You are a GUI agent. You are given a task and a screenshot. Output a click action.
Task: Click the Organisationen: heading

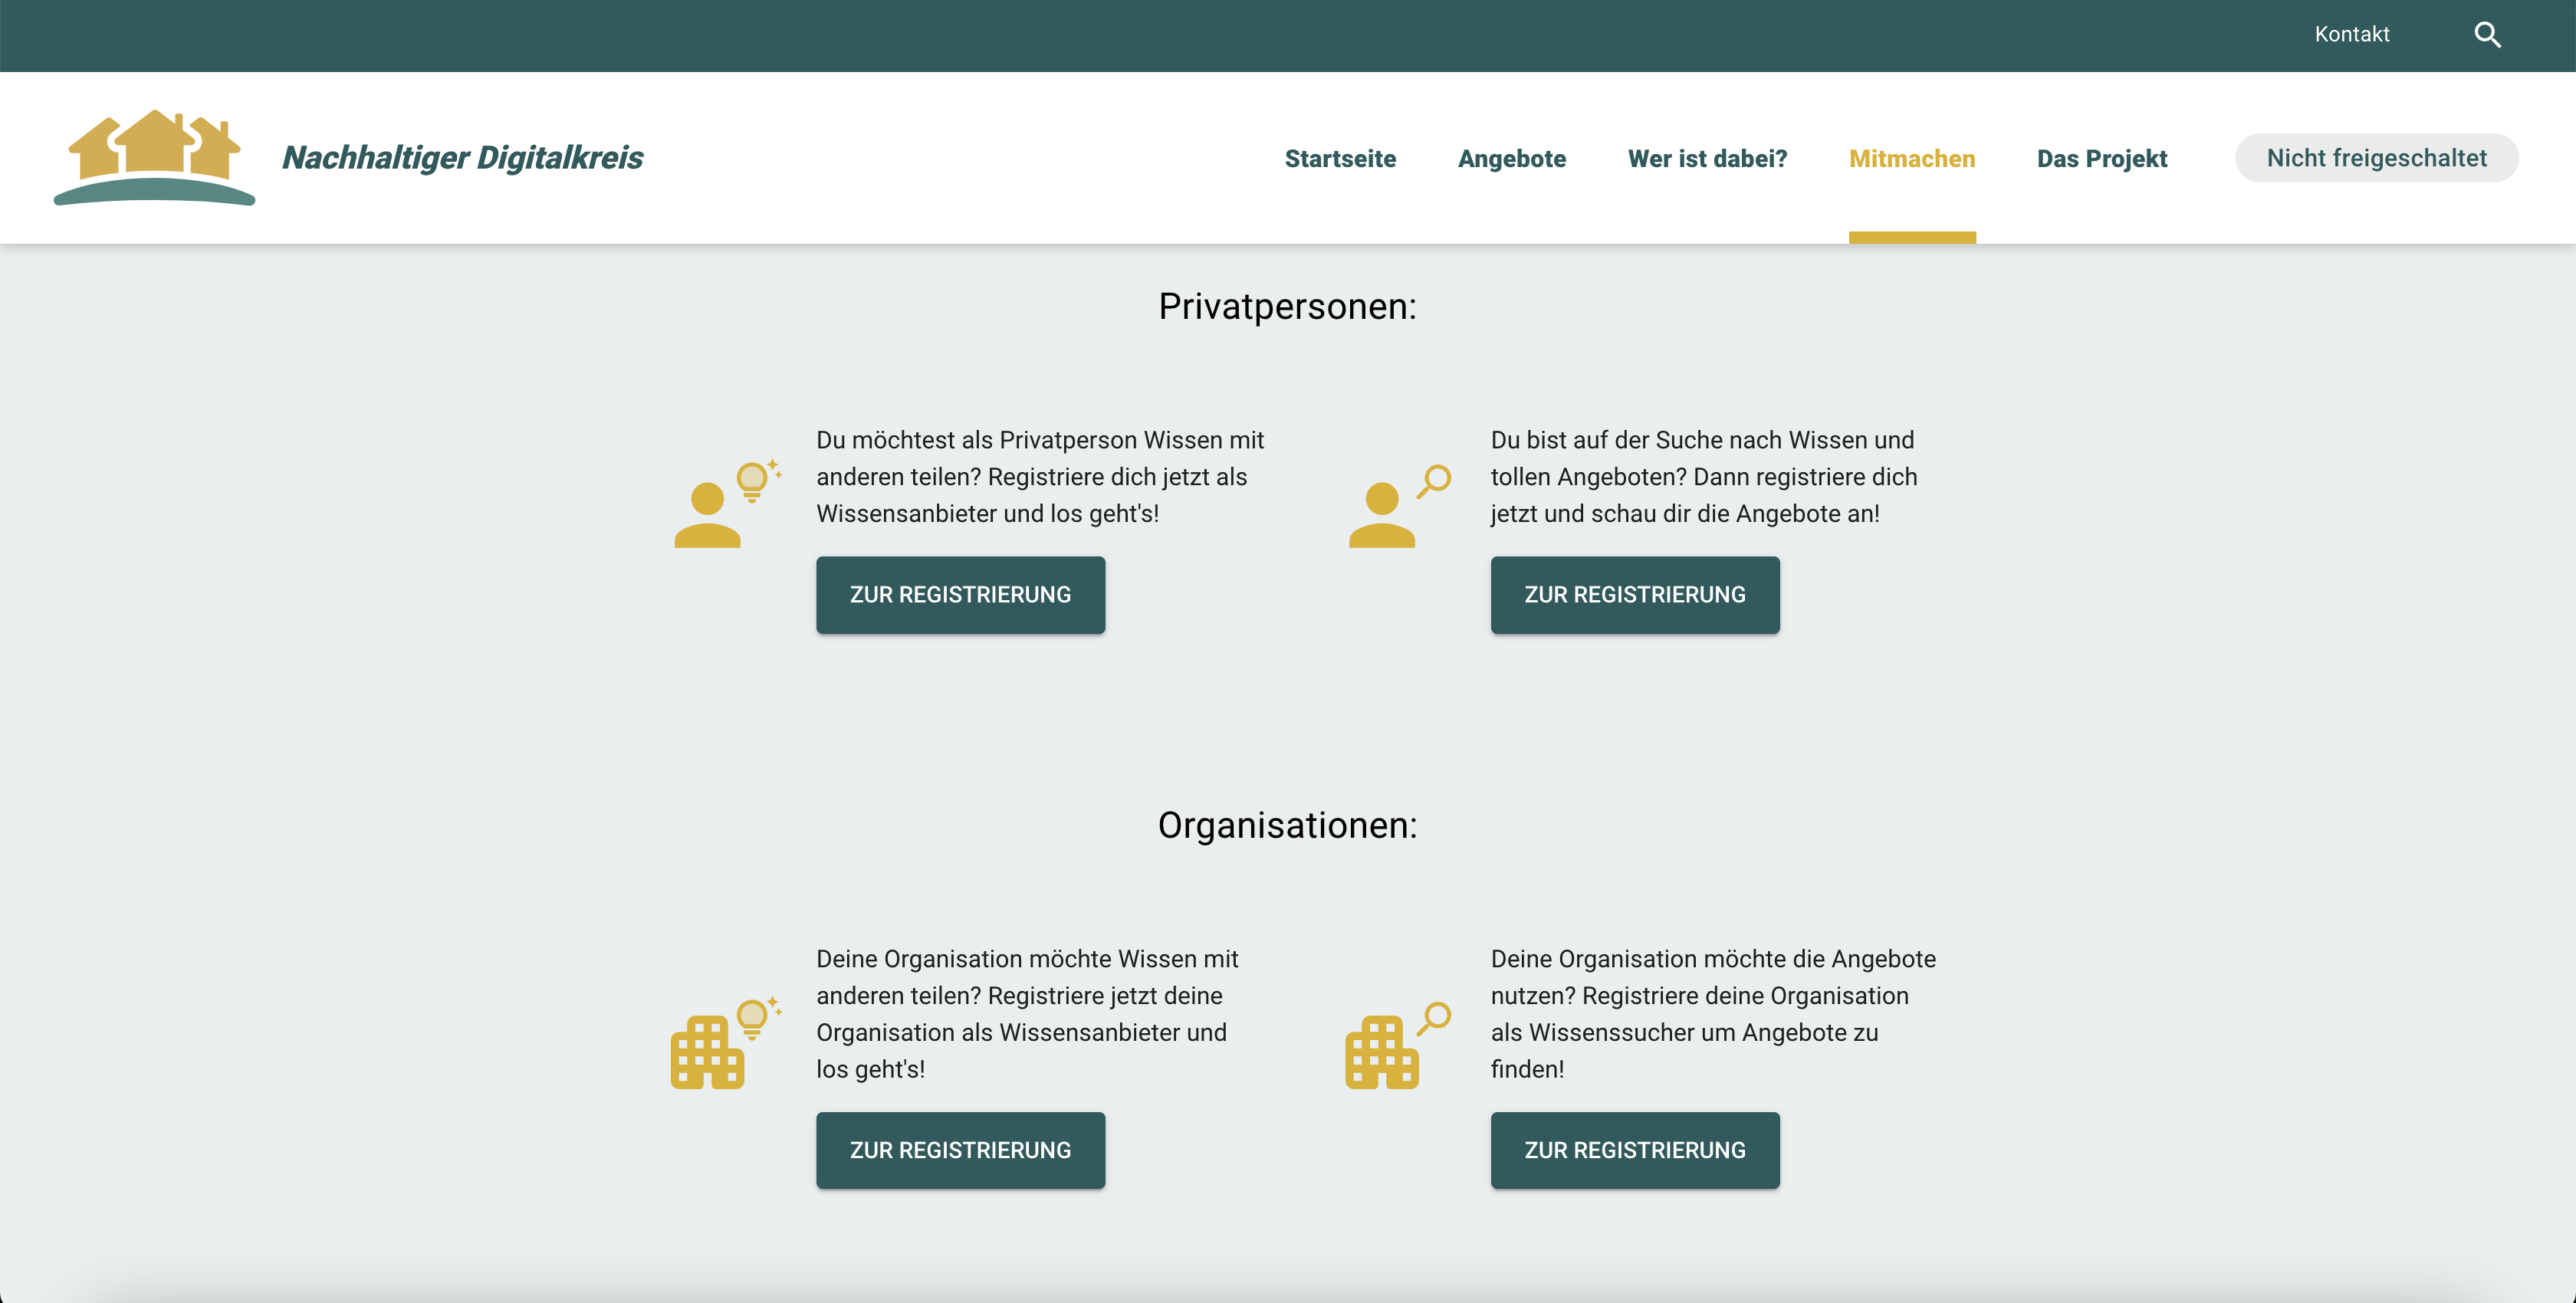coord(1287,825)
